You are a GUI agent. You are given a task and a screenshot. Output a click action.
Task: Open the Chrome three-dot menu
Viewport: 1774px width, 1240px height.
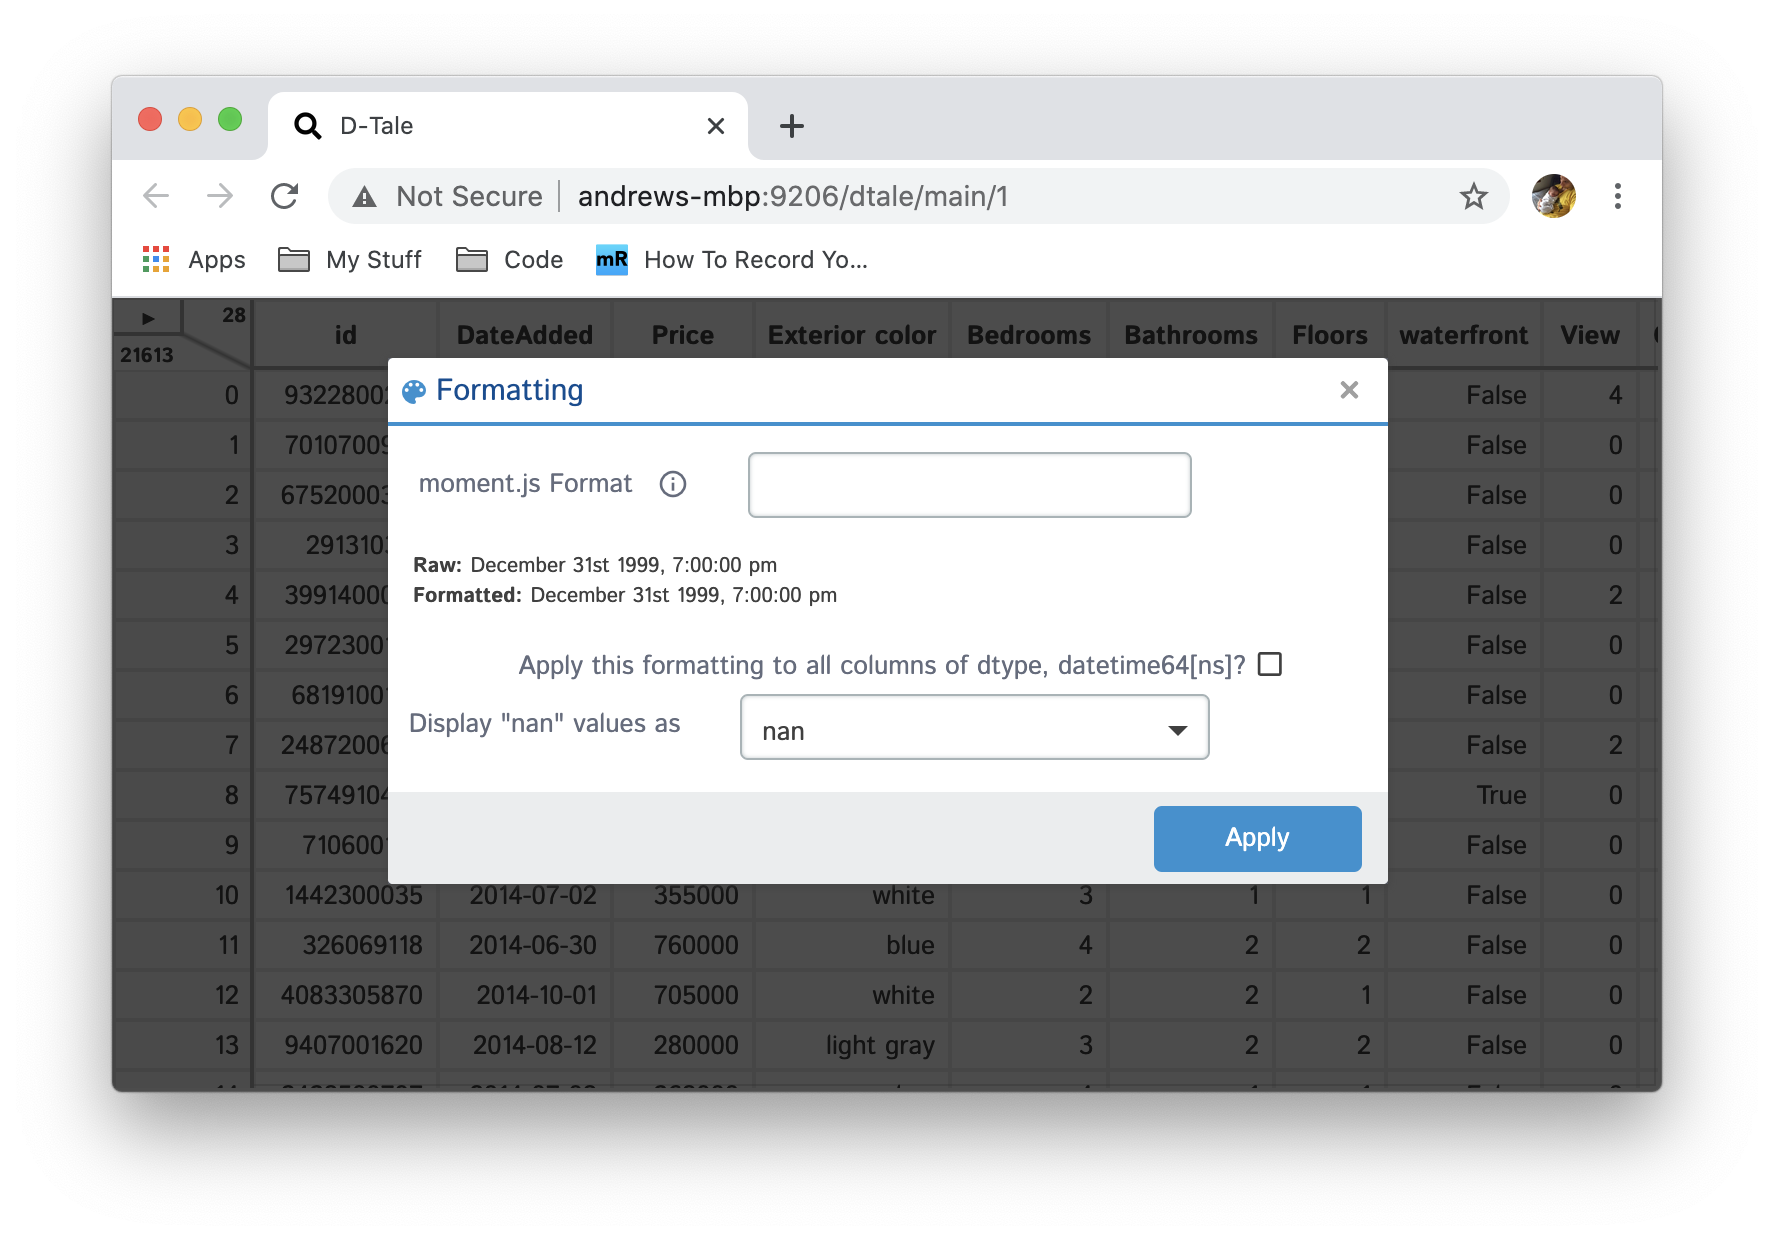[x=1617, y=196]
